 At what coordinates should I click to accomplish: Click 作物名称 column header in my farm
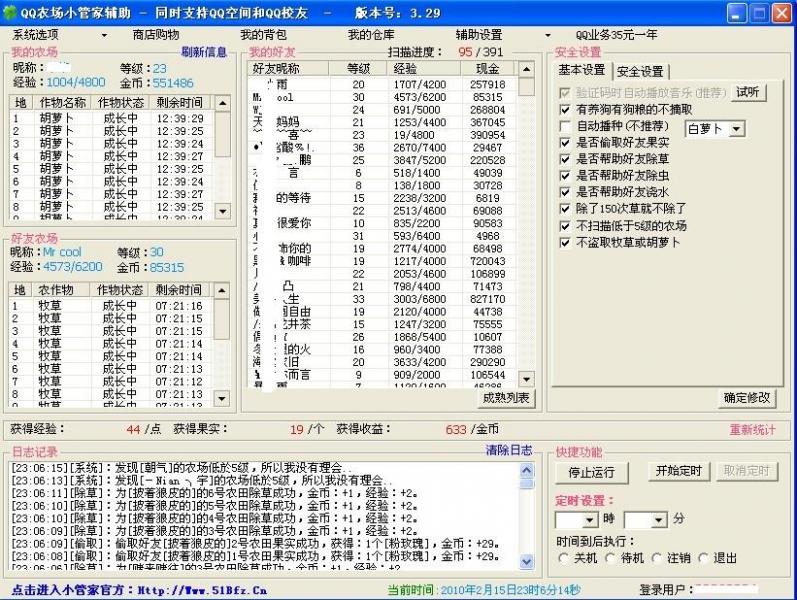click(x=63, y=103)
